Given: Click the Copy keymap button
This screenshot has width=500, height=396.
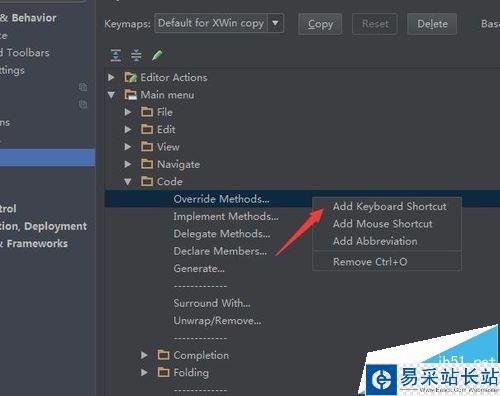Looking at the screenshot, I should point(320,24).
